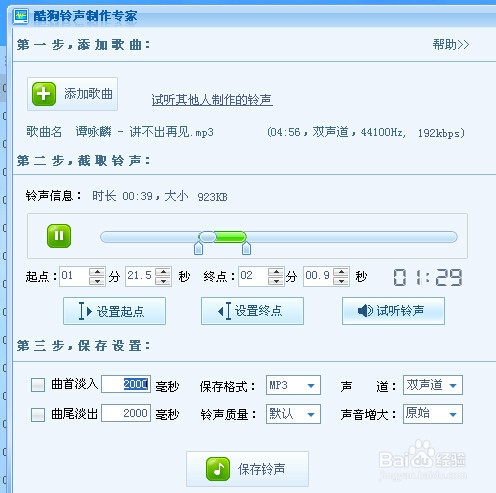Open the 声音增大 原始 dropdown

coord(433,414)
